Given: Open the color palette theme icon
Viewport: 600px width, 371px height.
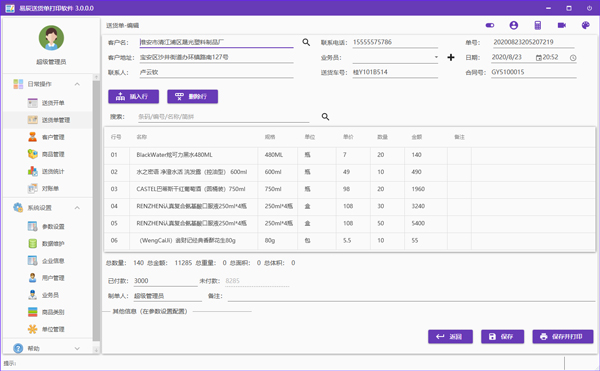Looking at the screenshot, I should [x=585, y=25].
